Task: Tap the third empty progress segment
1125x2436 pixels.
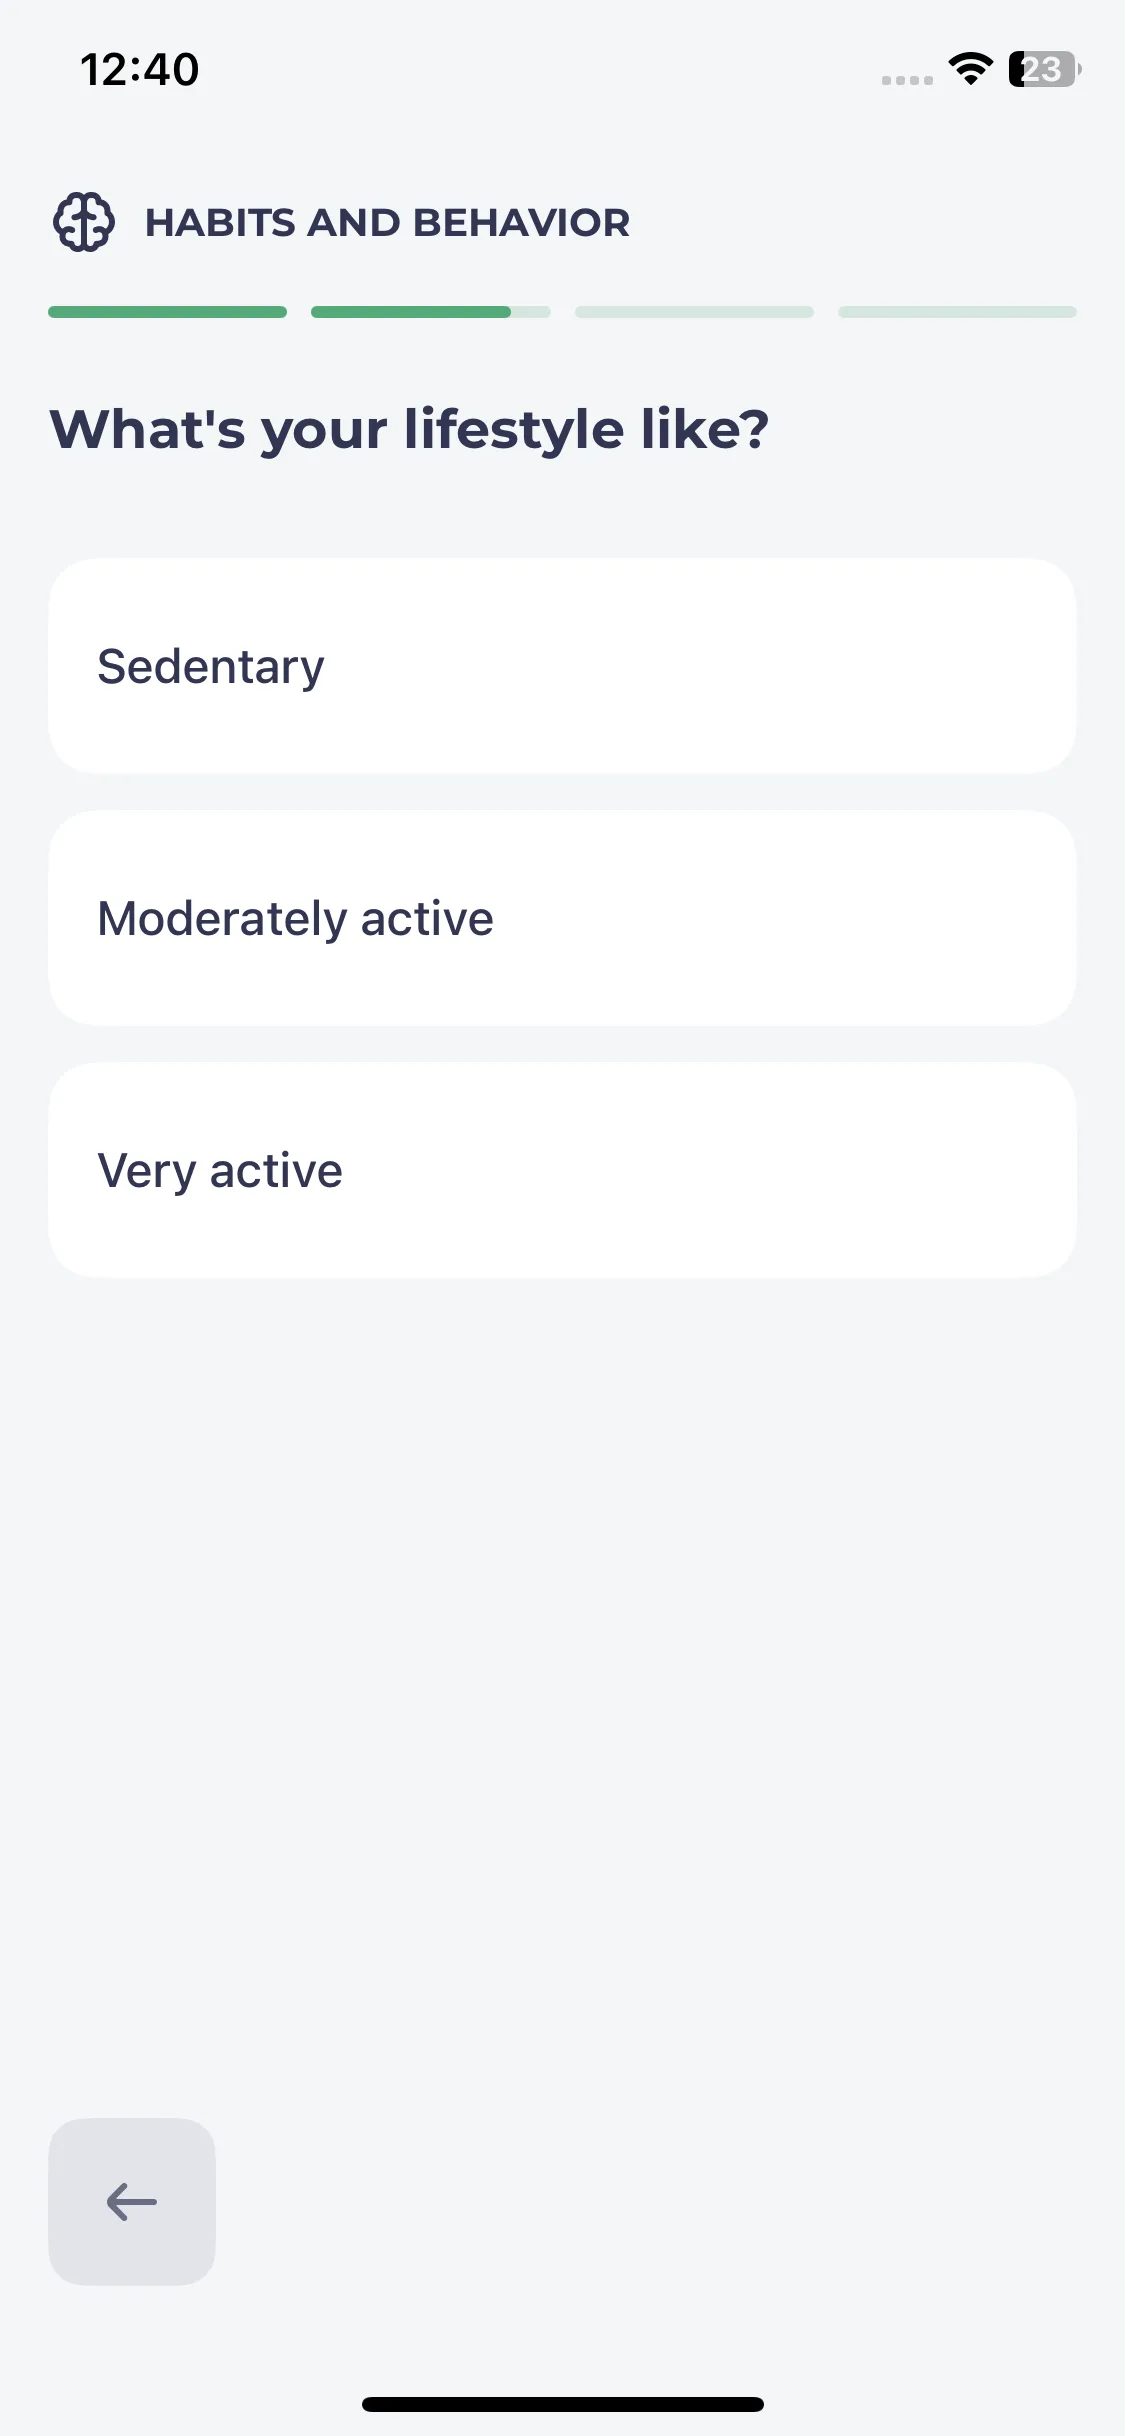Action: pyautogui.click(x=694, y=312)
